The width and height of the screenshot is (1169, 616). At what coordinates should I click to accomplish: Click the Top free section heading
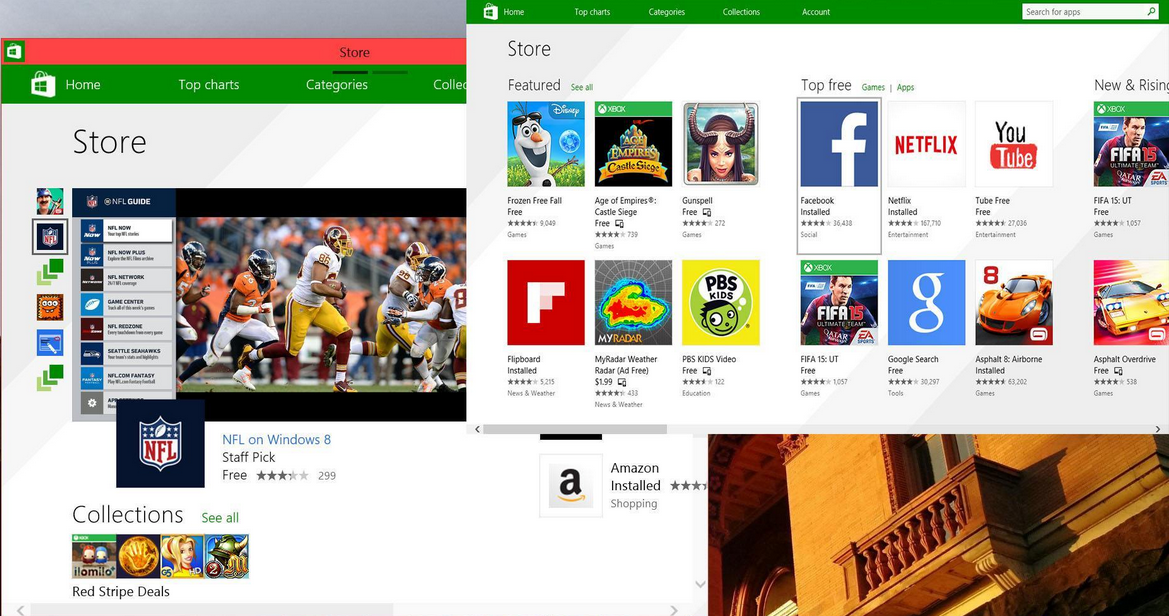pyautogui.click(x=826, y=85)
